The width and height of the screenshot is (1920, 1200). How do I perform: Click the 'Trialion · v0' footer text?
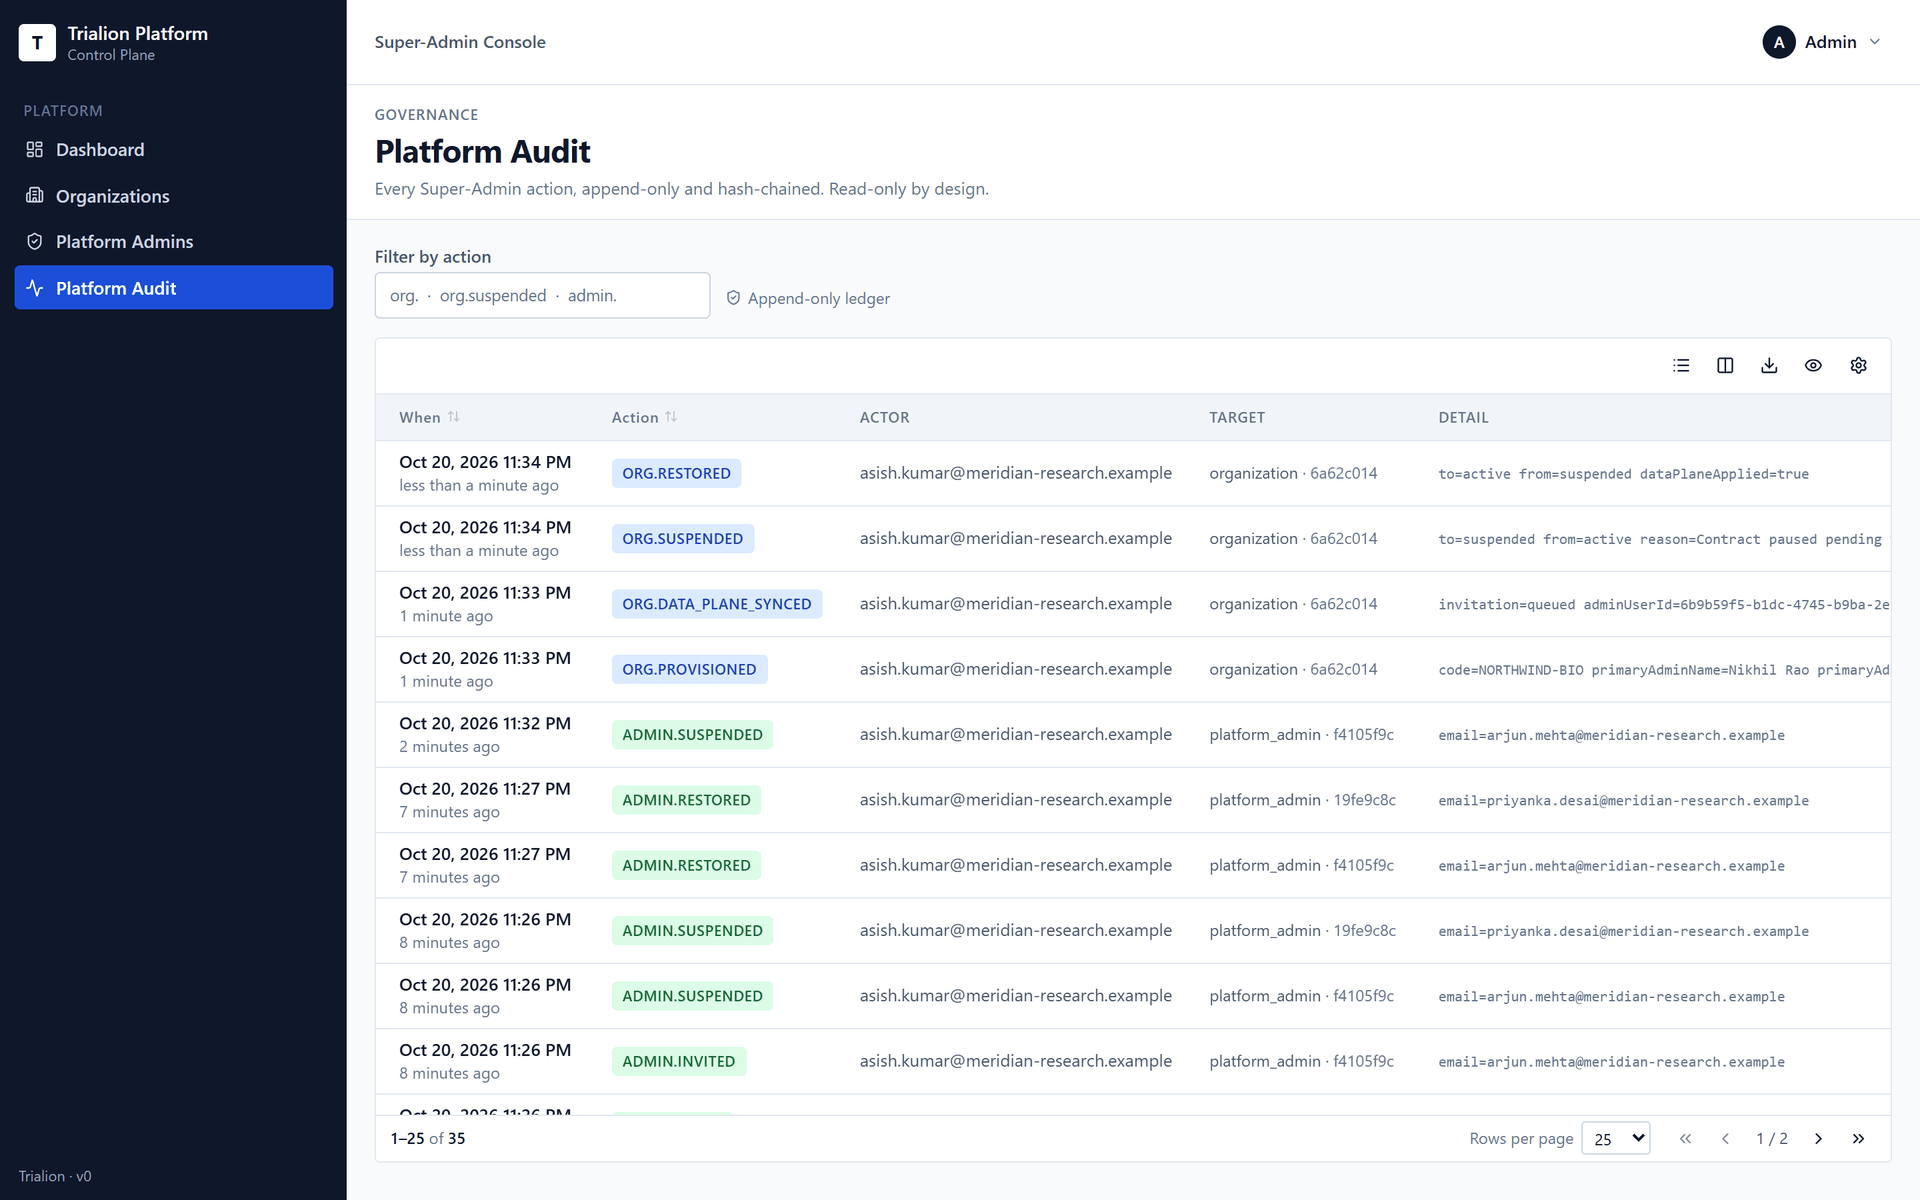pos(55,1176)
